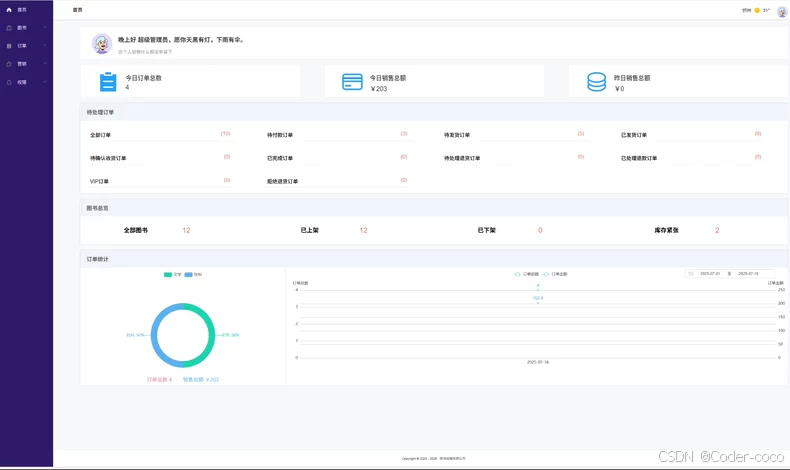
Task: Click the 订单总数 4 label under donut chart
Action: [x=159, y=379]
